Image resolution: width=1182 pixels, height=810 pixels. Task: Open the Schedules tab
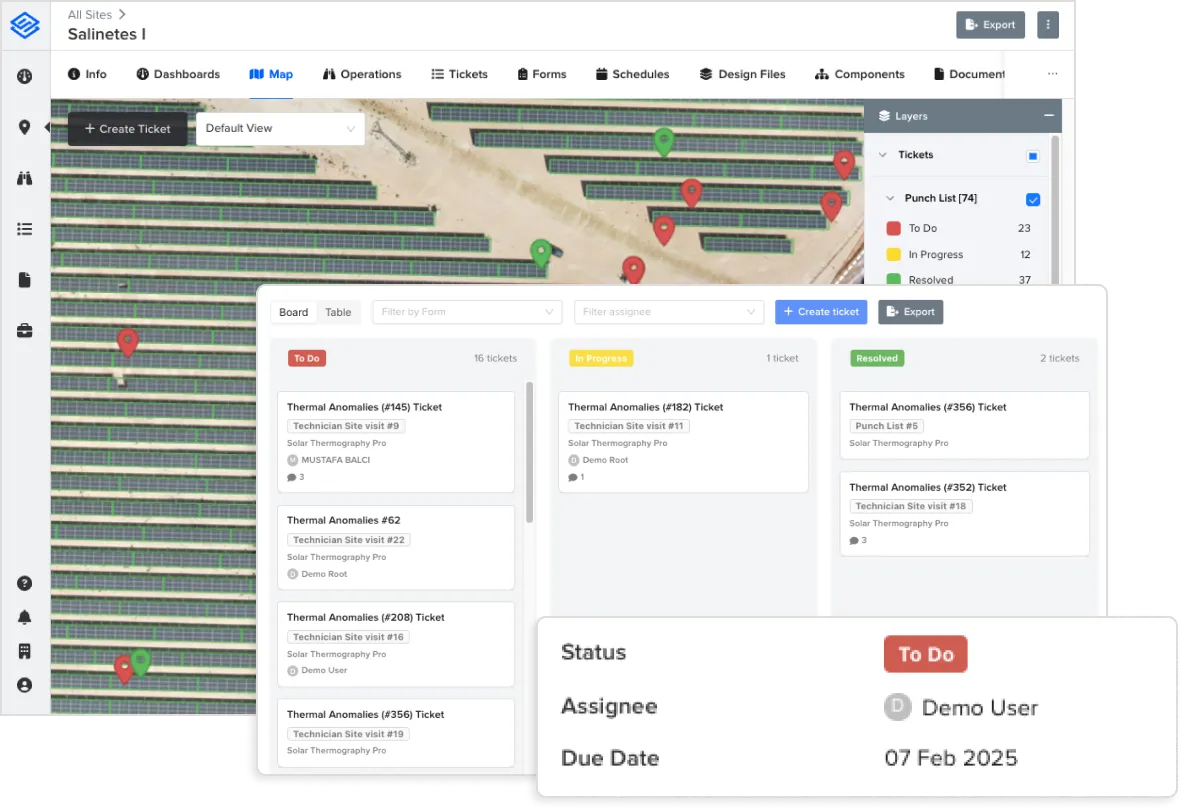tap(632, 74)
